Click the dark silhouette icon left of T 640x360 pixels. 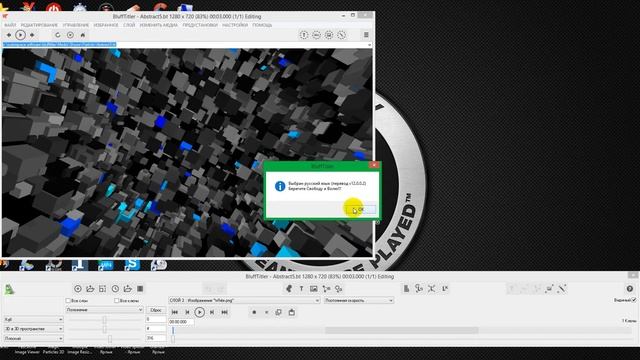tap(289, 289)
